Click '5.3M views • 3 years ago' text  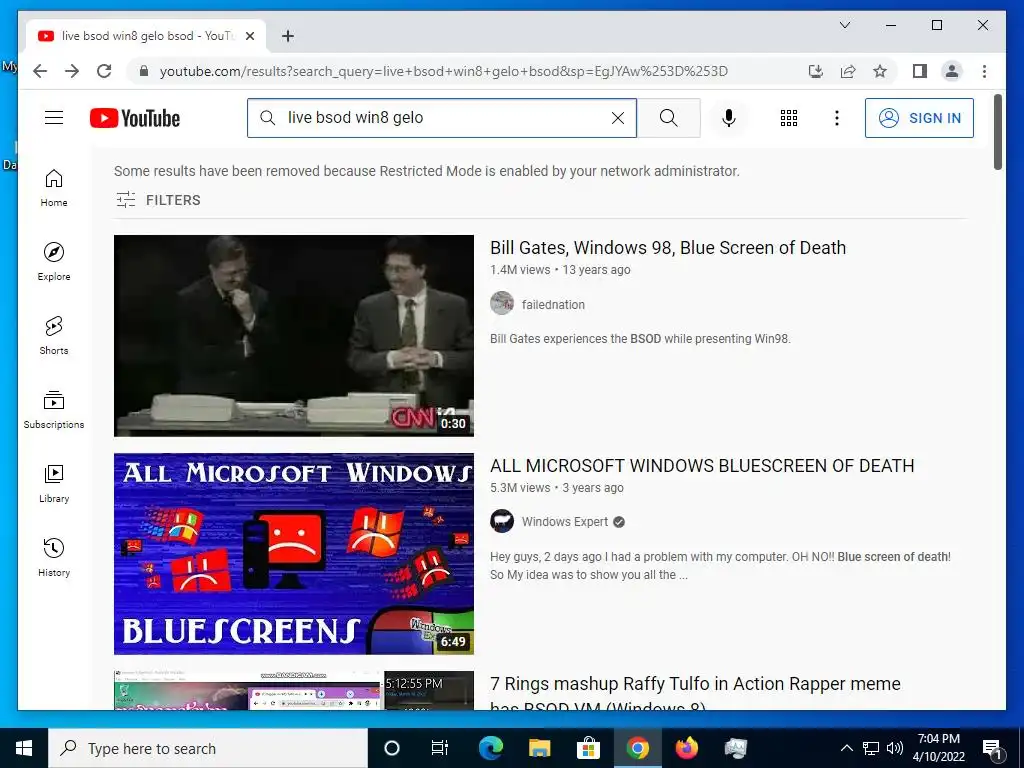(x=557, y=488)
